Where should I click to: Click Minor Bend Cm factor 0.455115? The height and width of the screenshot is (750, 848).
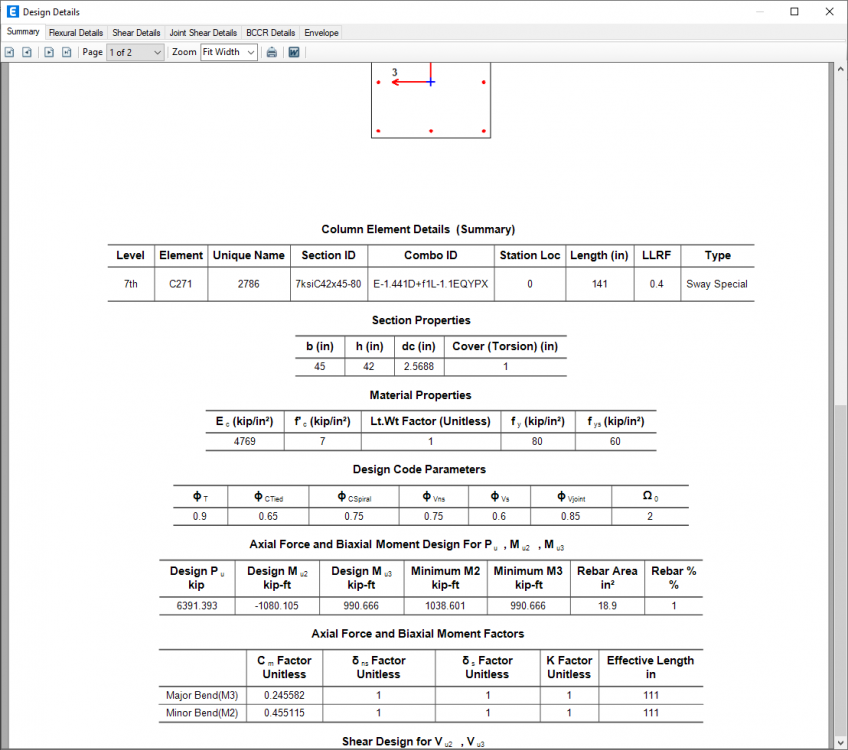(x=284, y=713)
